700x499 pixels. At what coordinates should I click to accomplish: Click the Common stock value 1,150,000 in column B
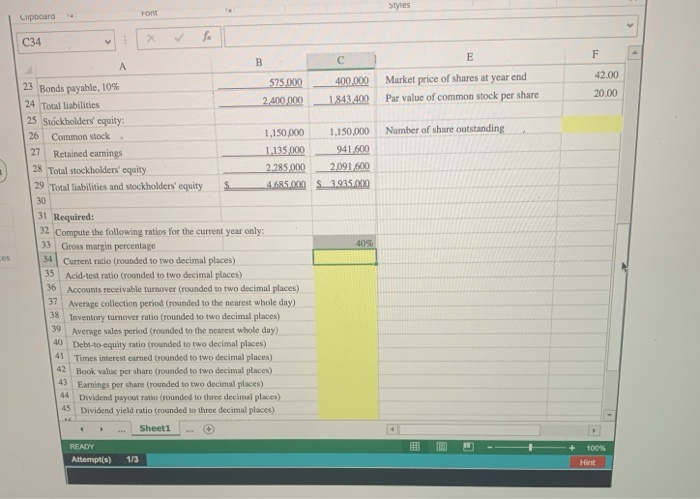[284, 133]
